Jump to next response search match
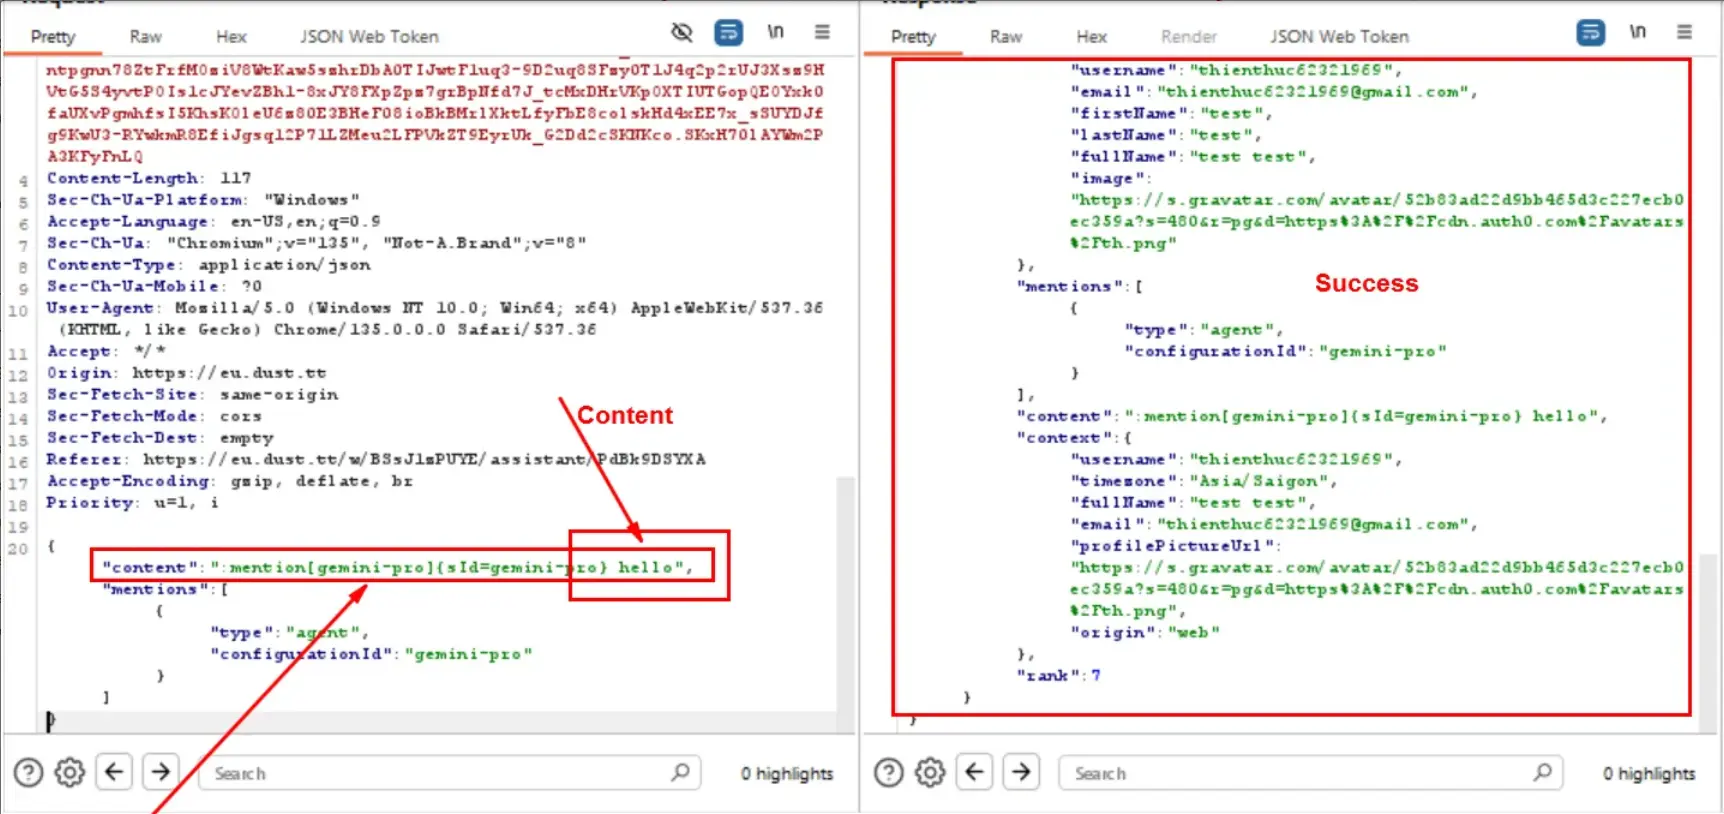Viewport: 1724px width, 814px height. point(1021,772)
